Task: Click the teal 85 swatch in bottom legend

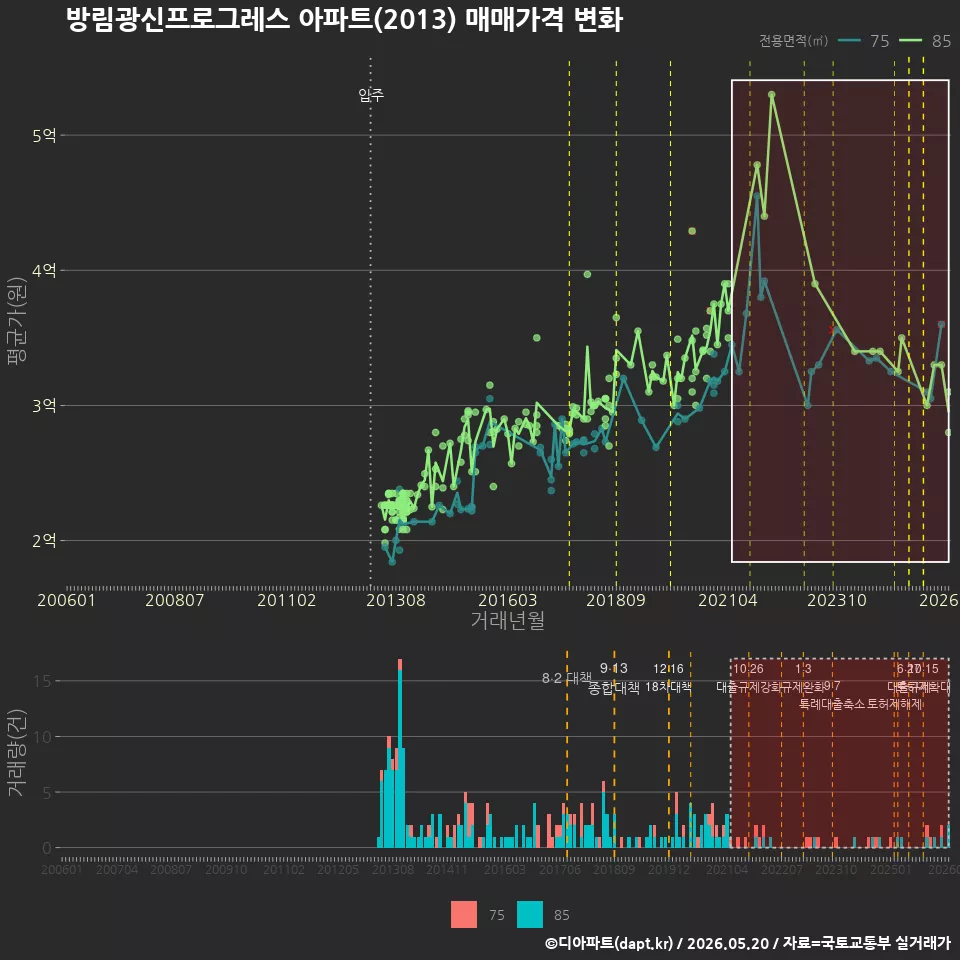Action: click(x=530, y=915)
